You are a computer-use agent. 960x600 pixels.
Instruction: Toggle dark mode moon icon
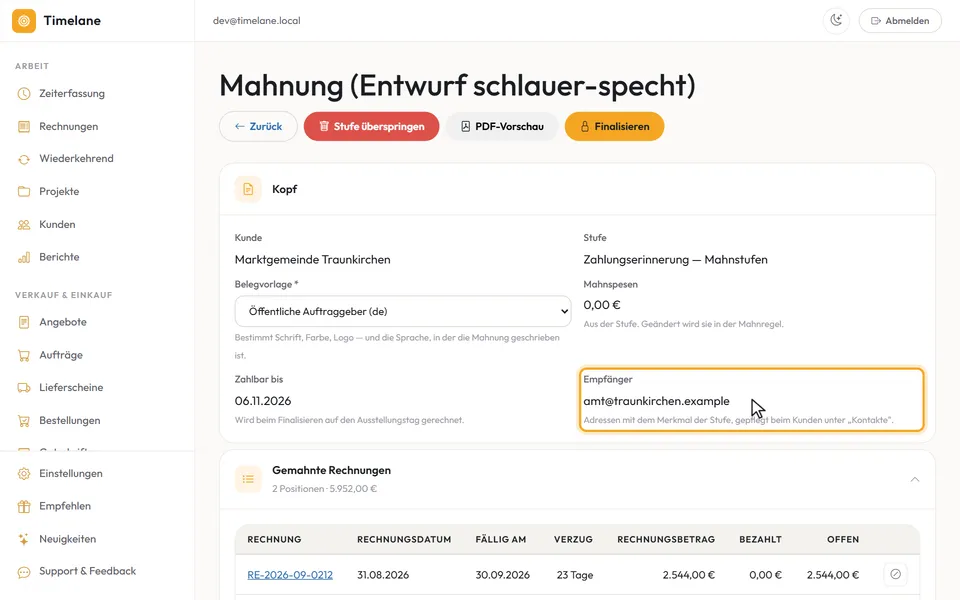[x=836, y=21]
